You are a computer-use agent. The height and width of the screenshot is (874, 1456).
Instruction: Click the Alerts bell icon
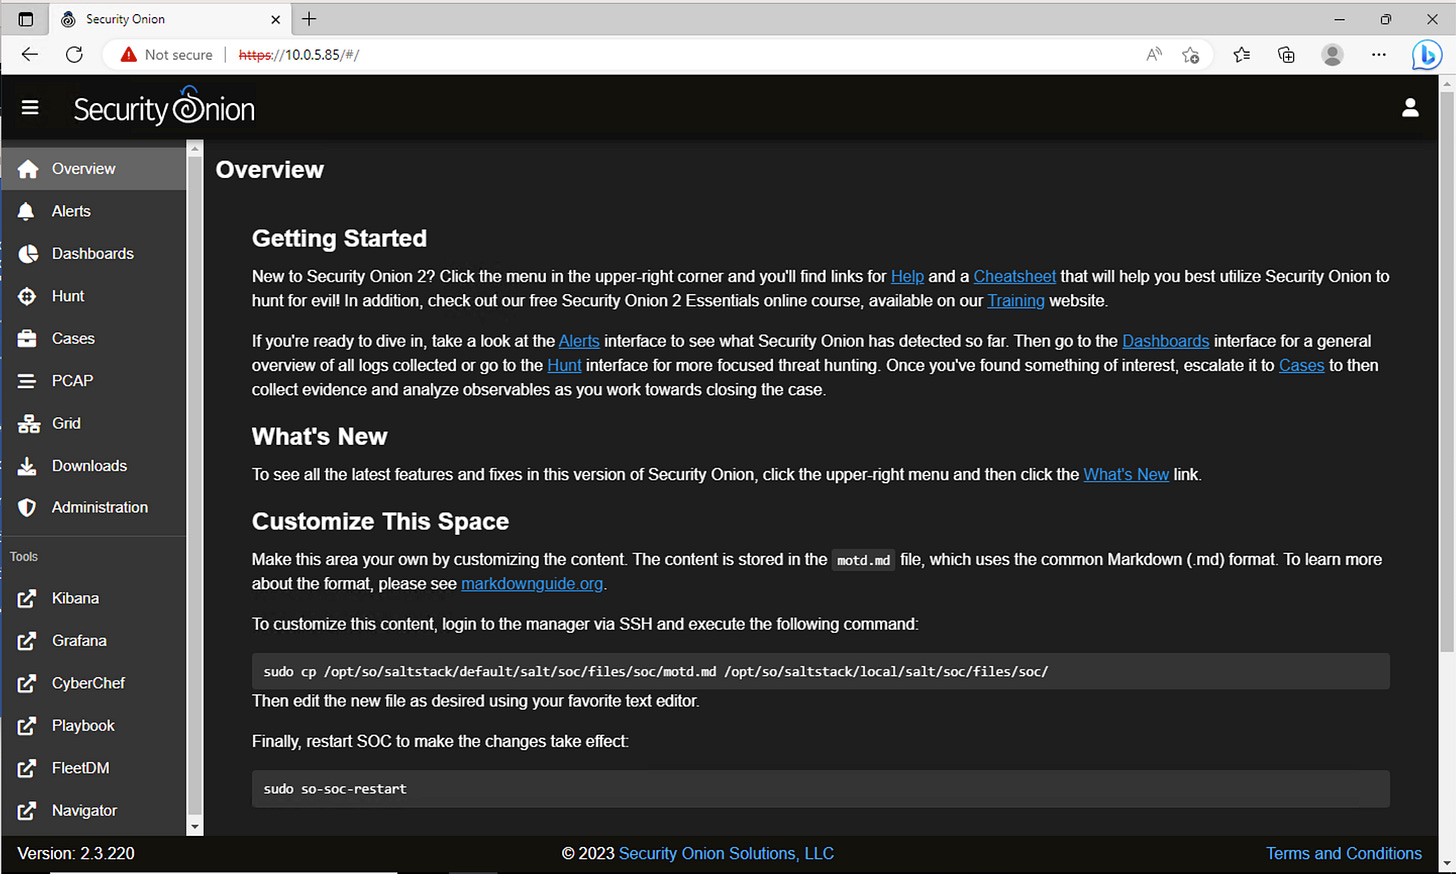coord(27,211)
